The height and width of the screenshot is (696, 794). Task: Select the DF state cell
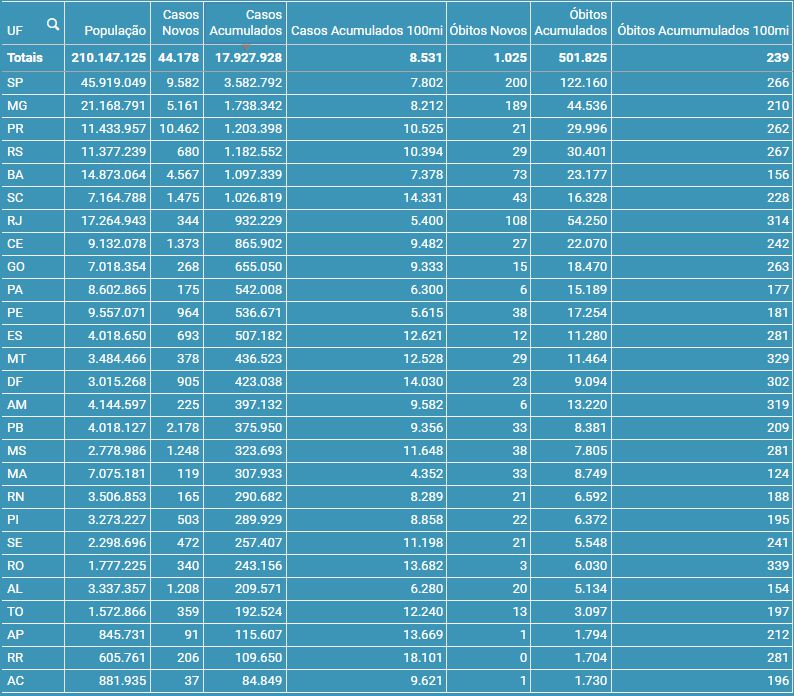click(x=15, y=381)
